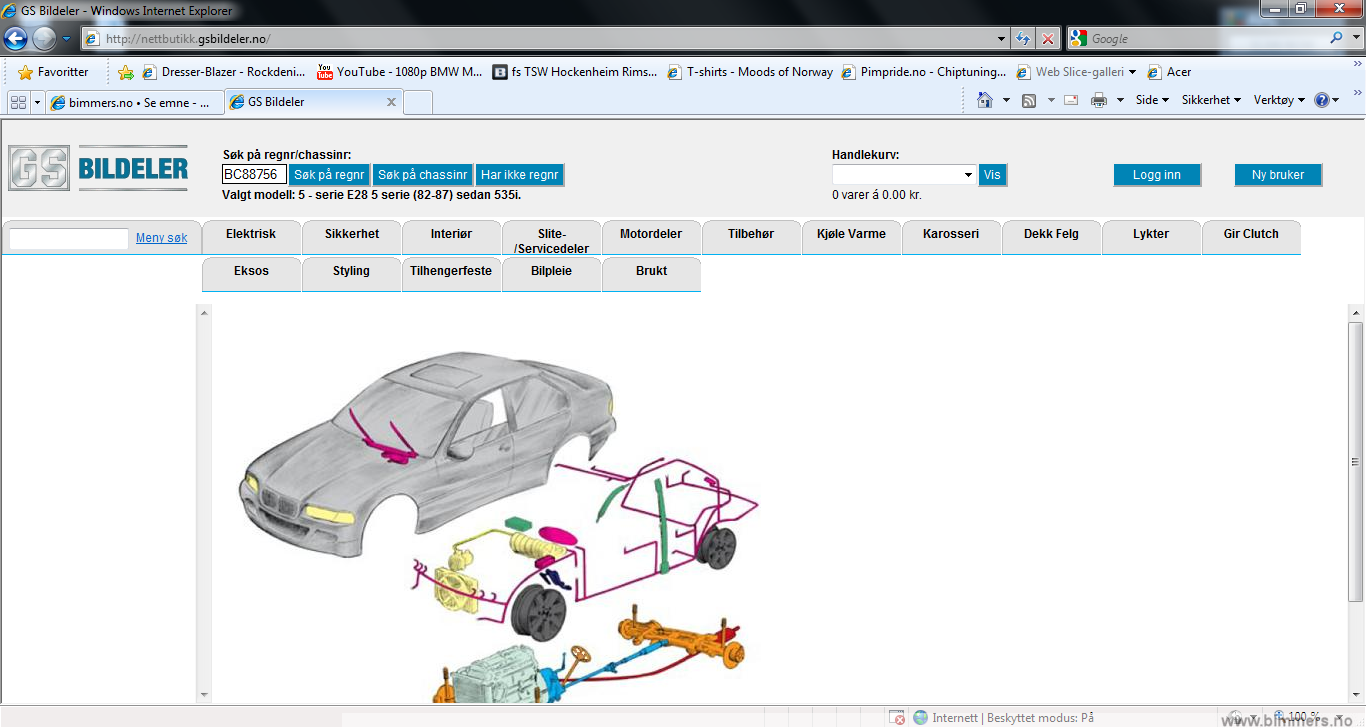This screenshot has width=1366, height=728.
Task: Refresh the page with the refresh icon
Action: coord(1022,38)
